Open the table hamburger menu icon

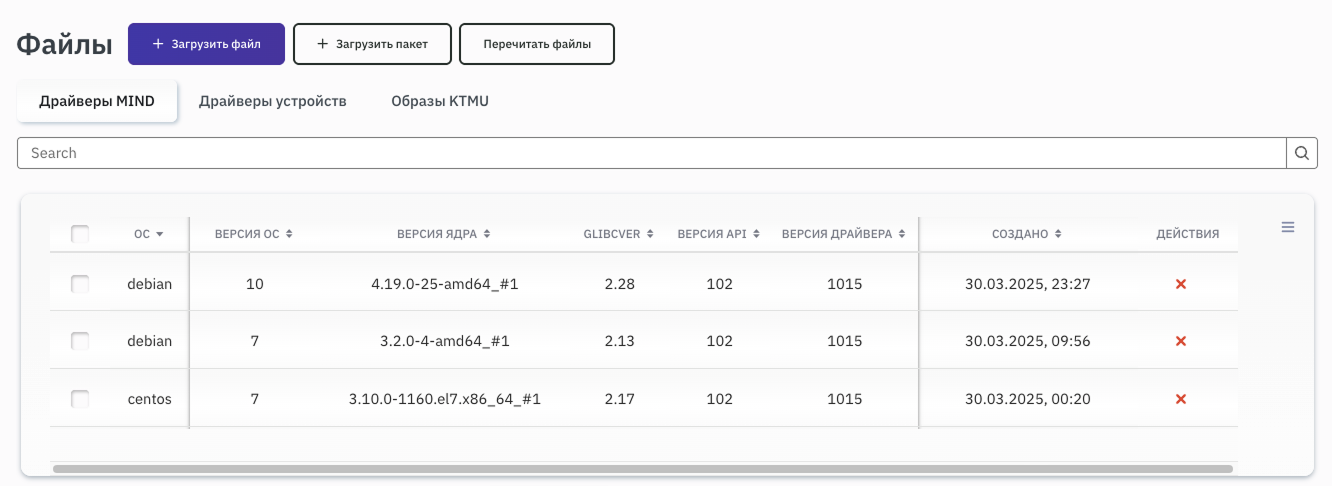click(x=1288, y=227)
